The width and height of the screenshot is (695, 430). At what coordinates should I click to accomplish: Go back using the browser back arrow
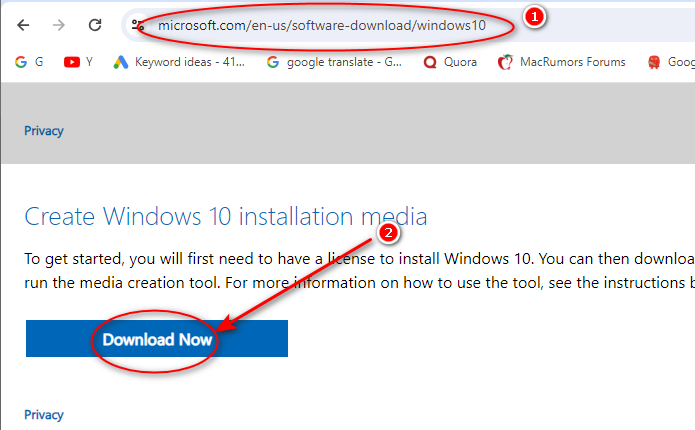(x=23, y=25)
